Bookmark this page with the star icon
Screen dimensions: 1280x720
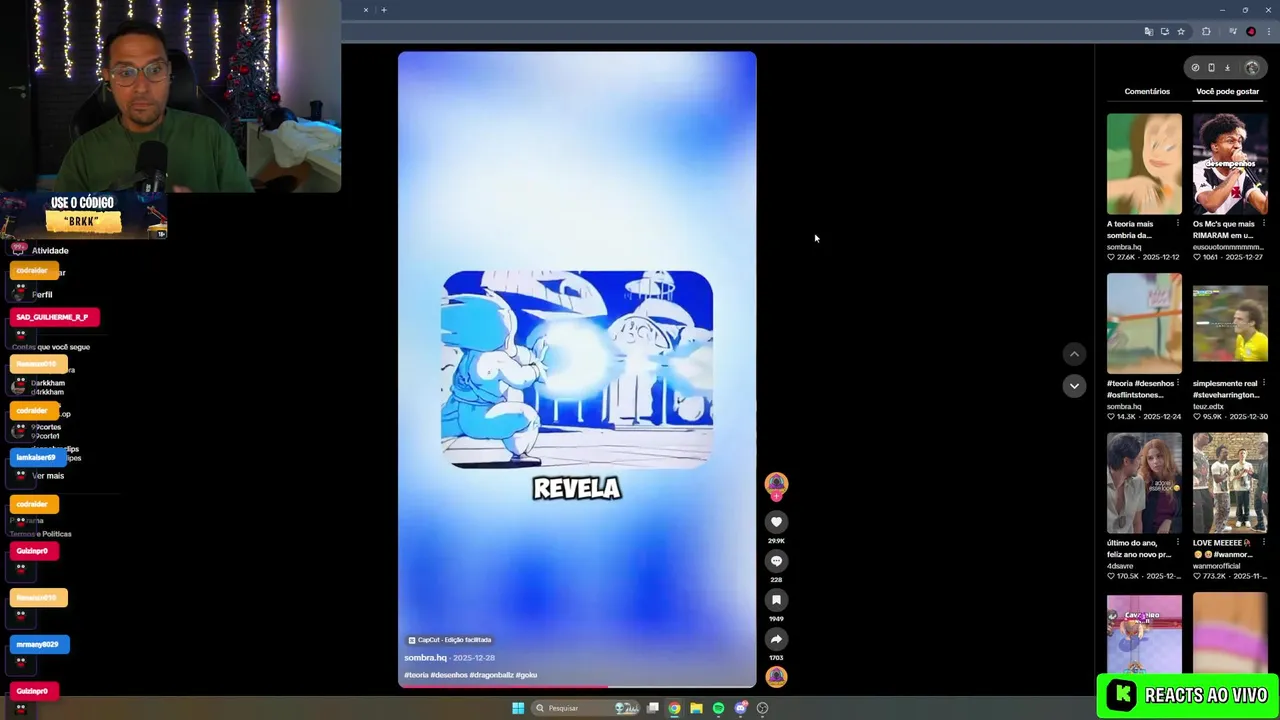pos(1181,32)
